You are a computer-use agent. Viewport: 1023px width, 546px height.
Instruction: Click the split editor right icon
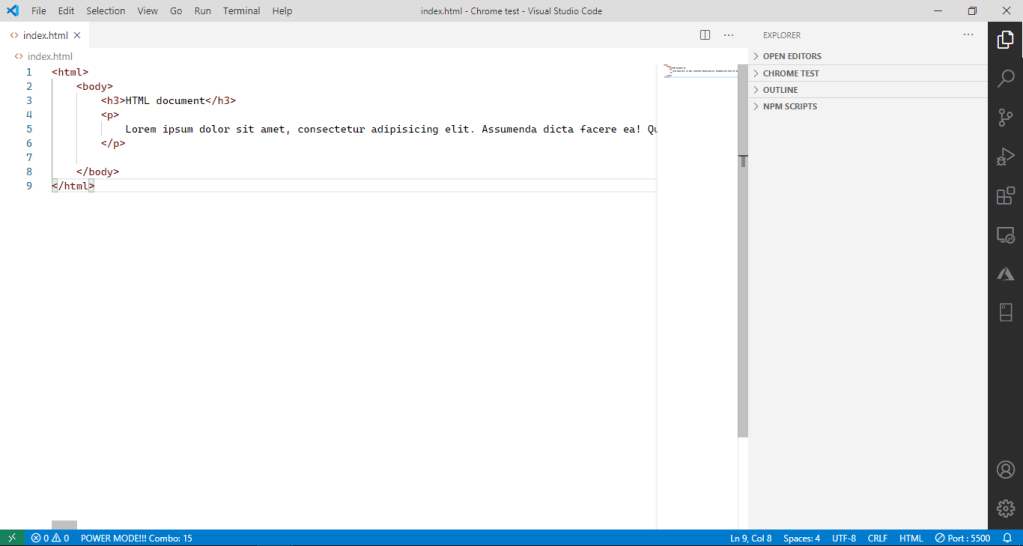click(x=705, y=35)
